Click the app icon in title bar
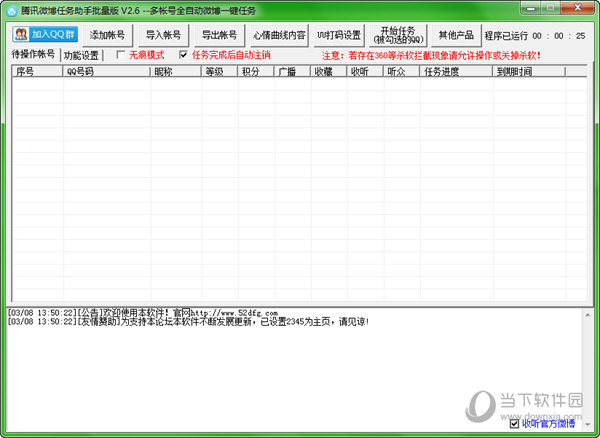 point(11,11)
